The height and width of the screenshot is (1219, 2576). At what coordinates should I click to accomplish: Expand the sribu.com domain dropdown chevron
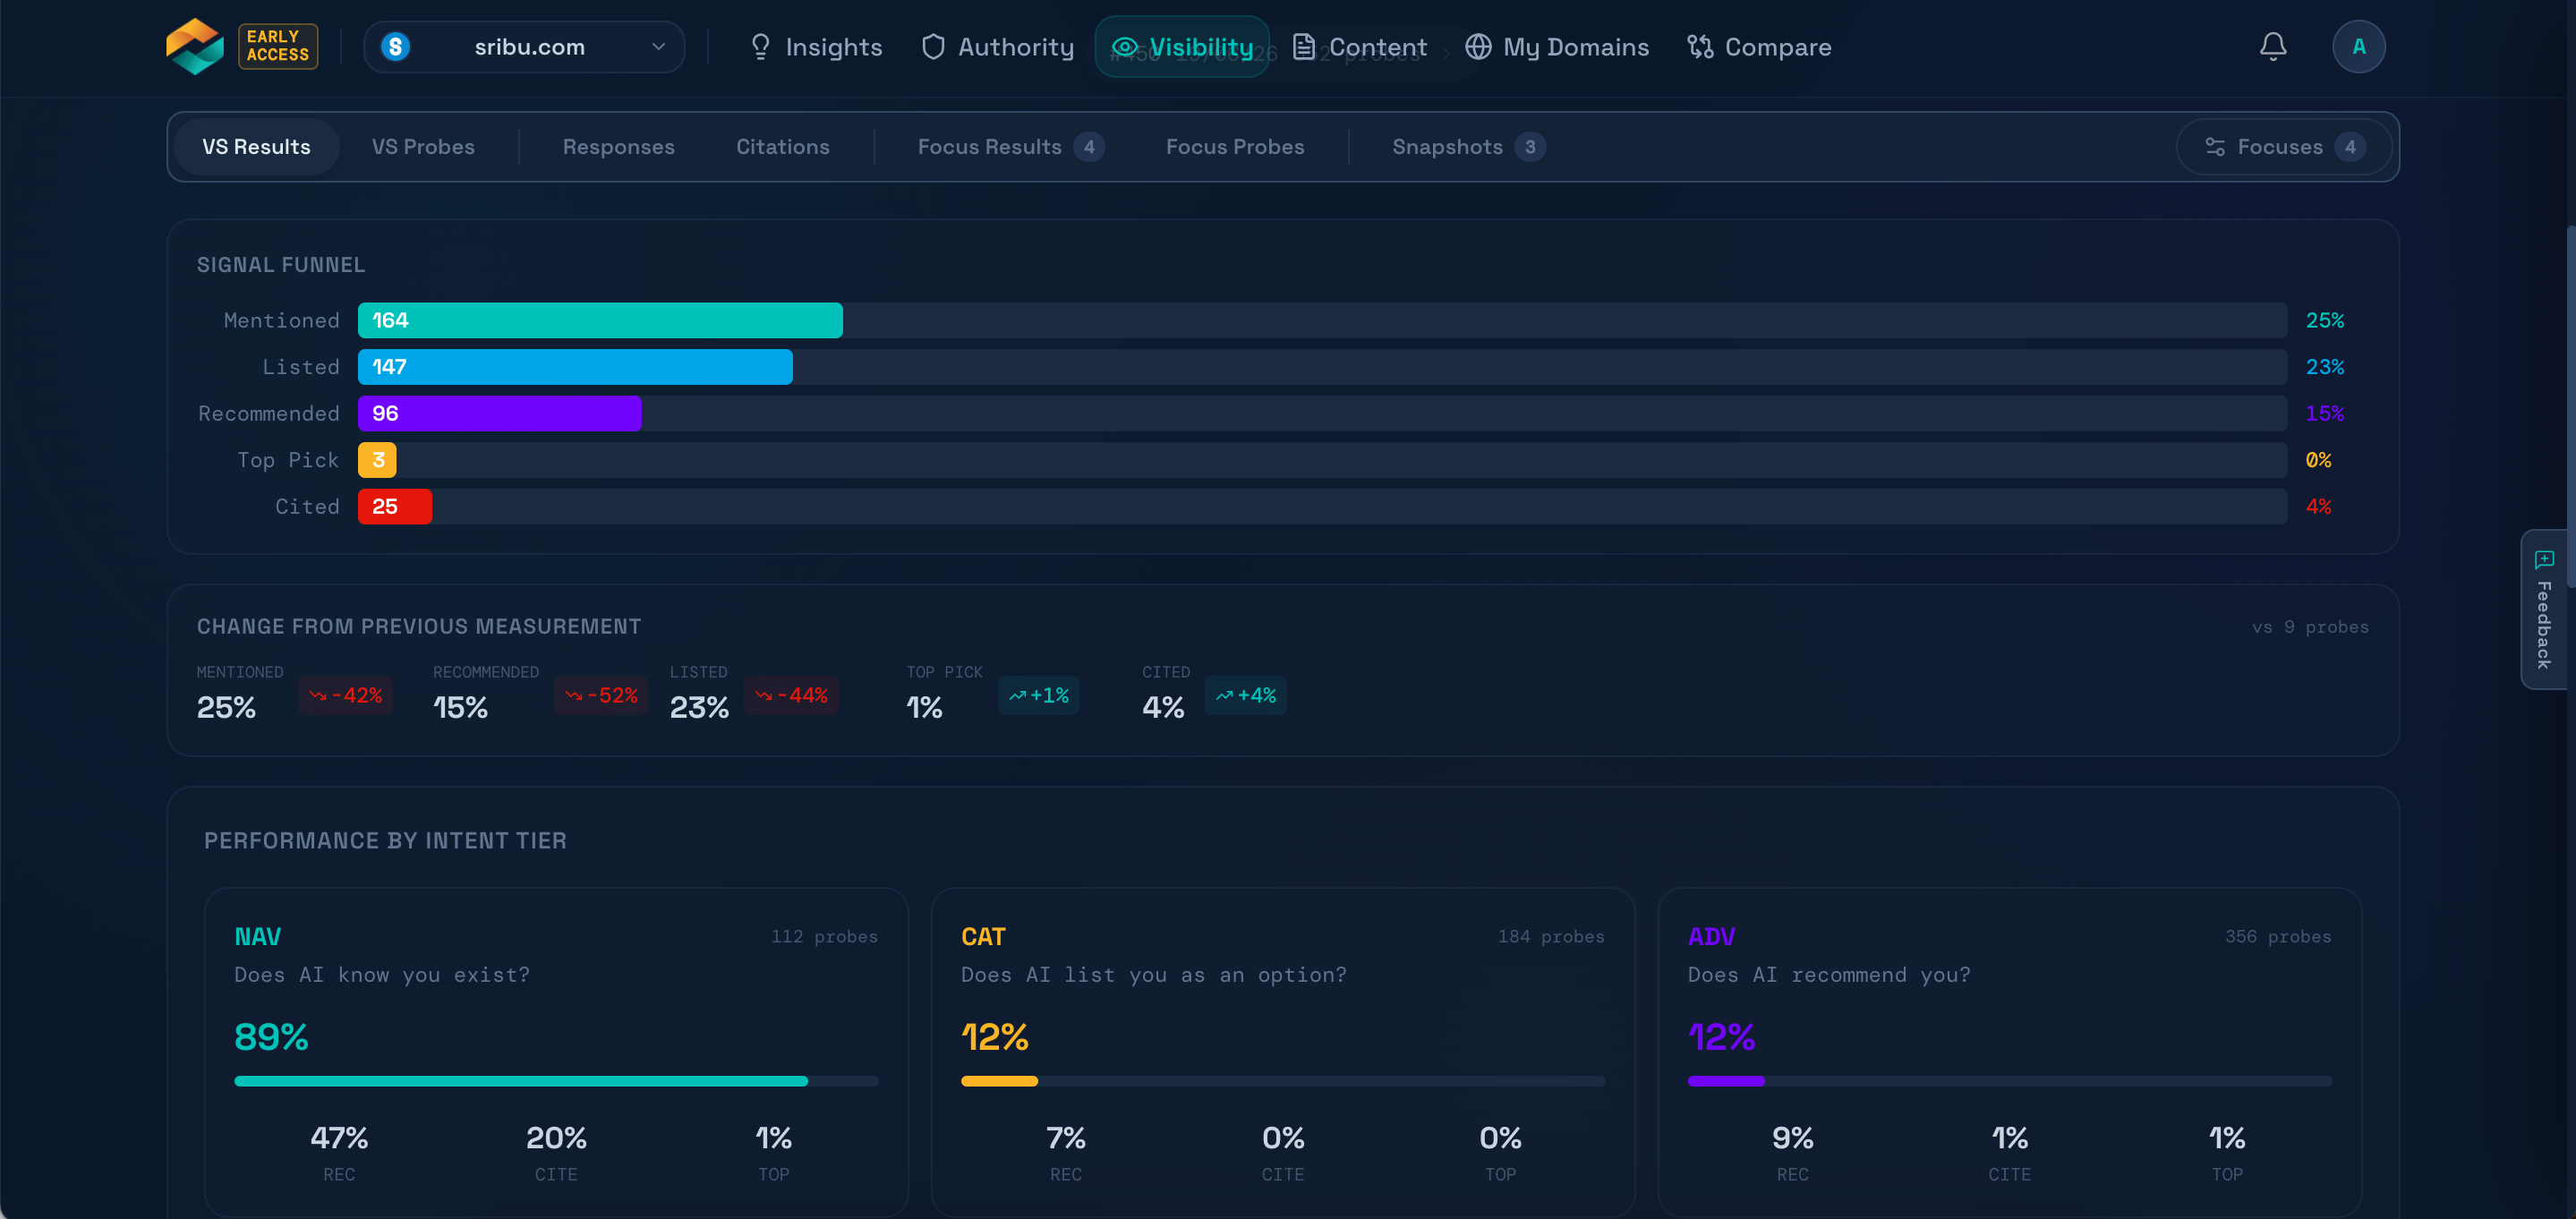click(658, 47)
